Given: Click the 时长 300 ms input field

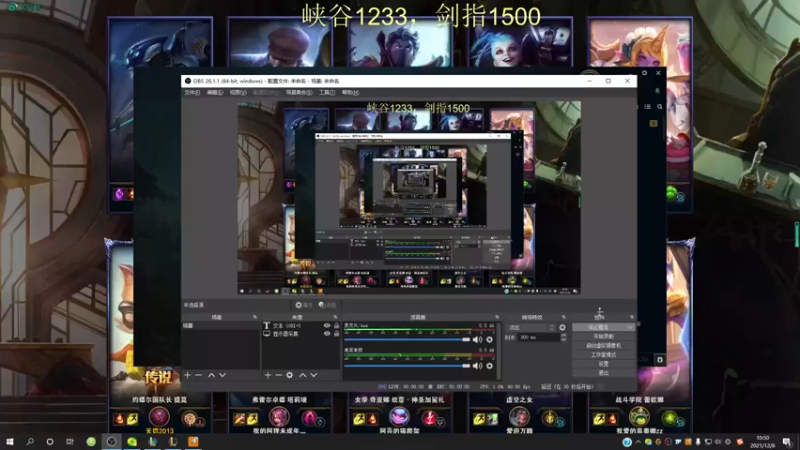Looking at the screenshot, I should pyautogui.click(x=538, y=337).
